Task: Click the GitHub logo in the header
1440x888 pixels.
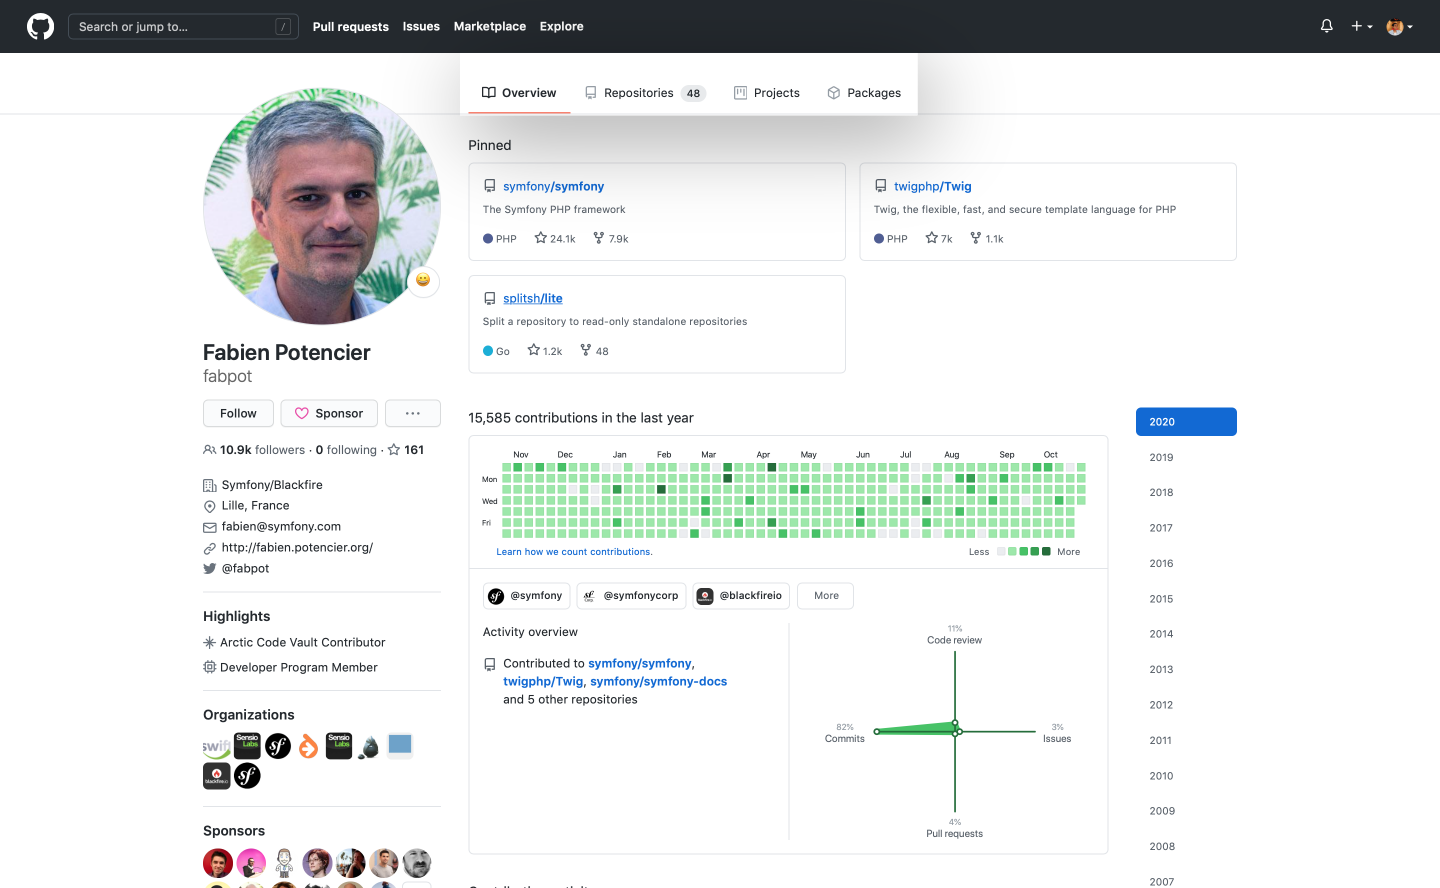Action: coord(40,26)
